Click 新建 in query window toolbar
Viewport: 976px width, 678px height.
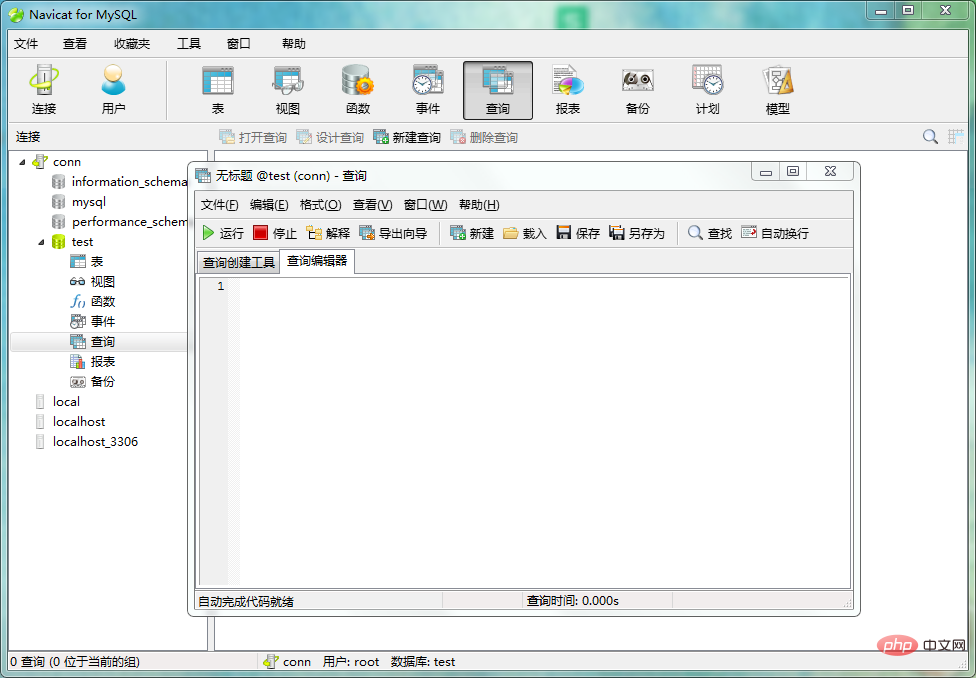point(472,233)
